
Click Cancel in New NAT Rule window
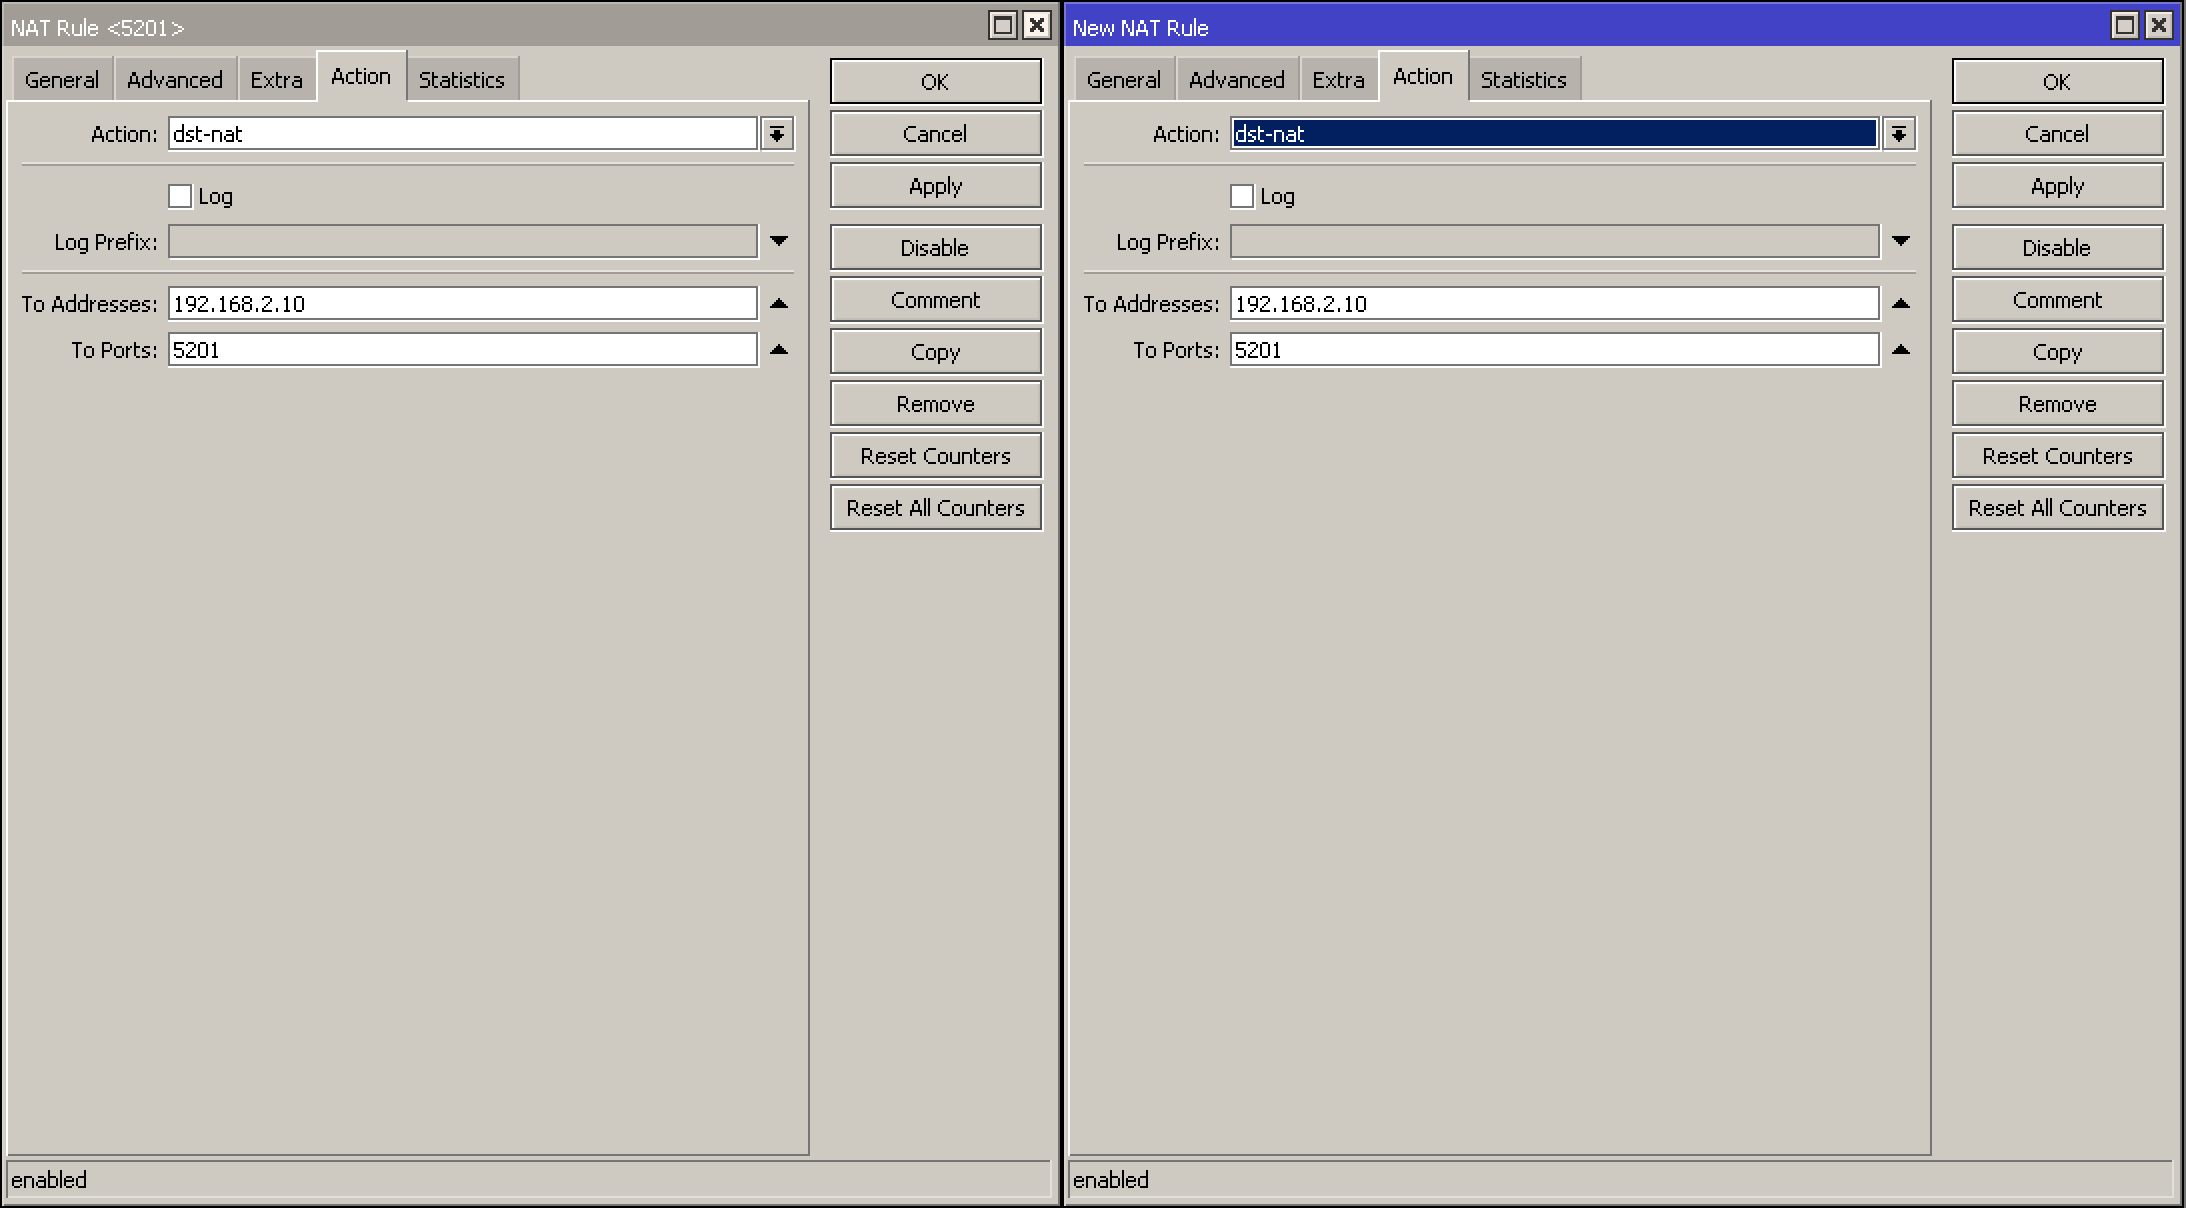point(2058,134)
